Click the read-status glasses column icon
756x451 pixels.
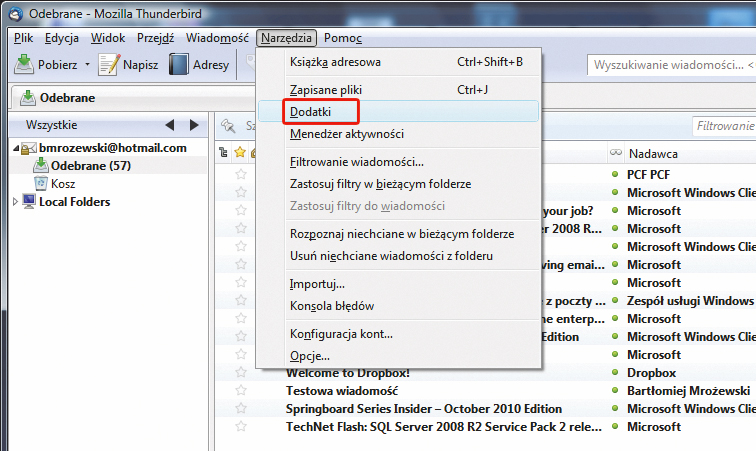614,154
